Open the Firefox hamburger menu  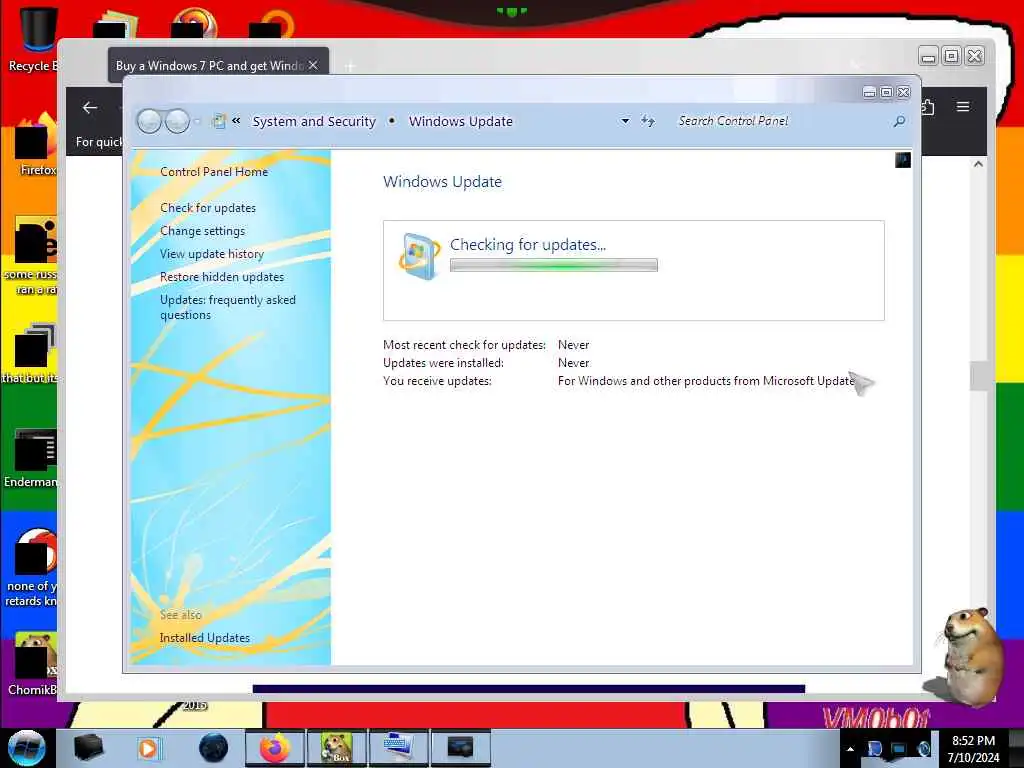[x=963, y=106]
